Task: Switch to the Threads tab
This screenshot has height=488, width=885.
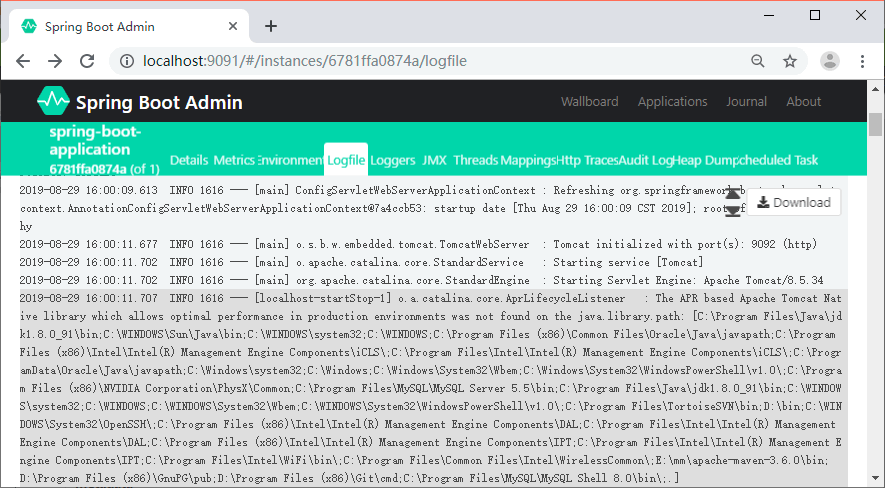Action: [x=476, y=160]
